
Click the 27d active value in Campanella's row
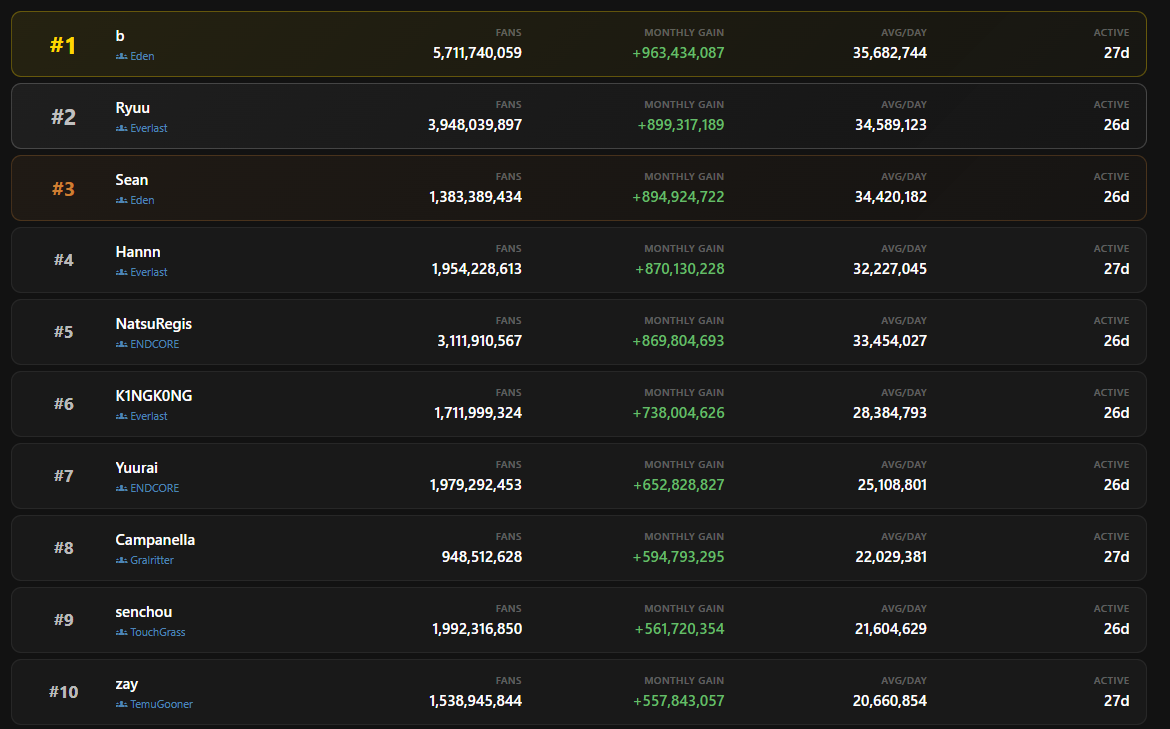(1116, 557)
